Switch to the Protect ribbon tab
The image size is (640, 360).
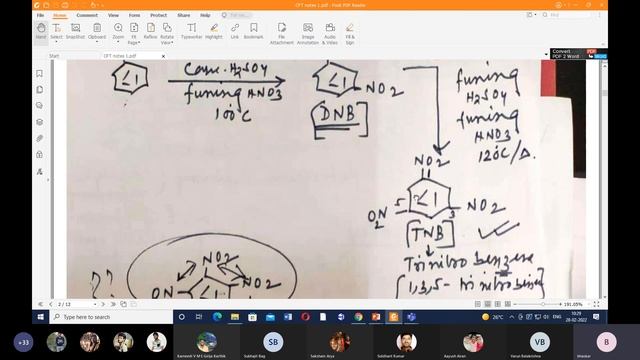(x=158, y=15)
